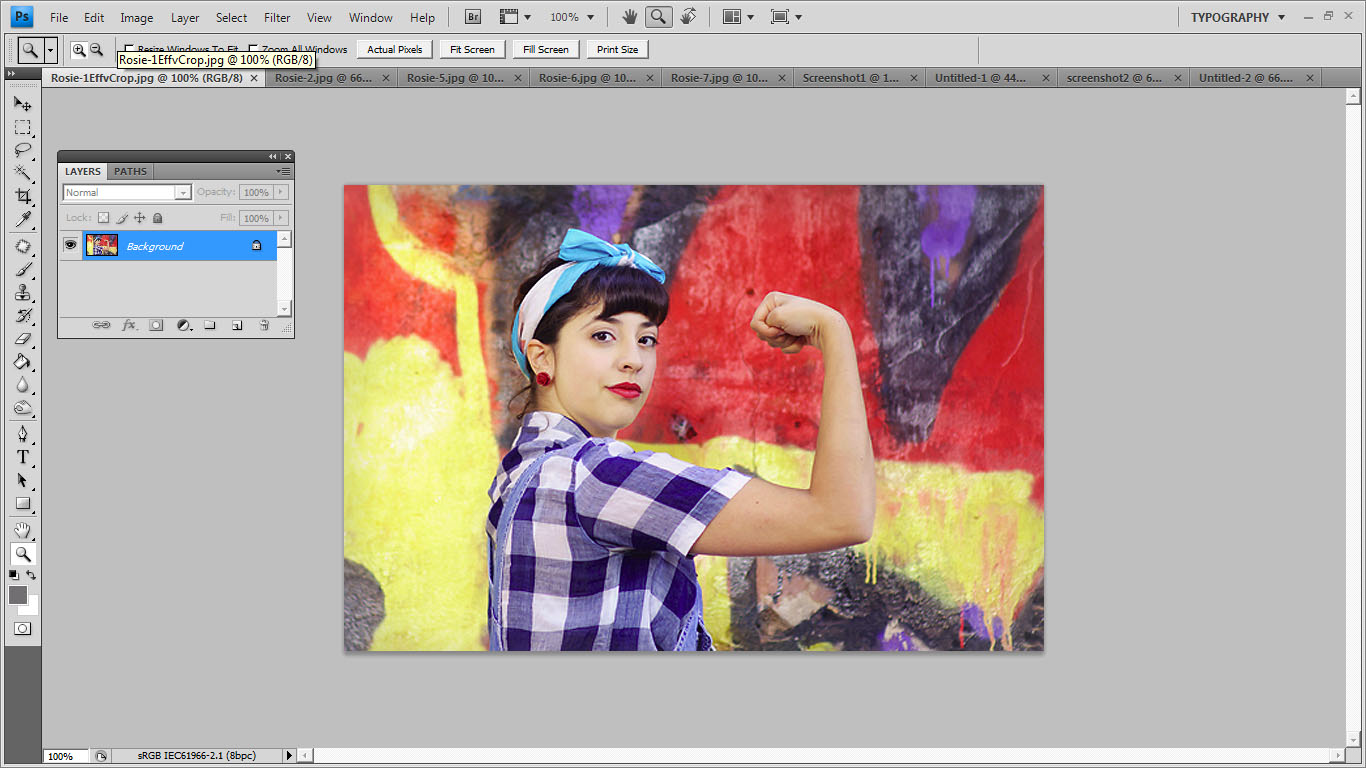
Task: Select the Clone Stamp tool
Action: 22,293
